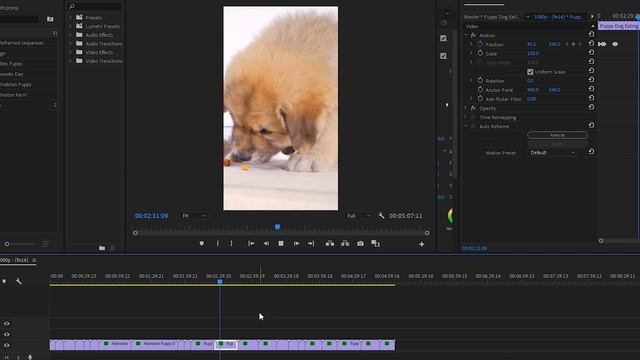
Task: Reset the Anchor Point parameter
Action: coord(591,89)
